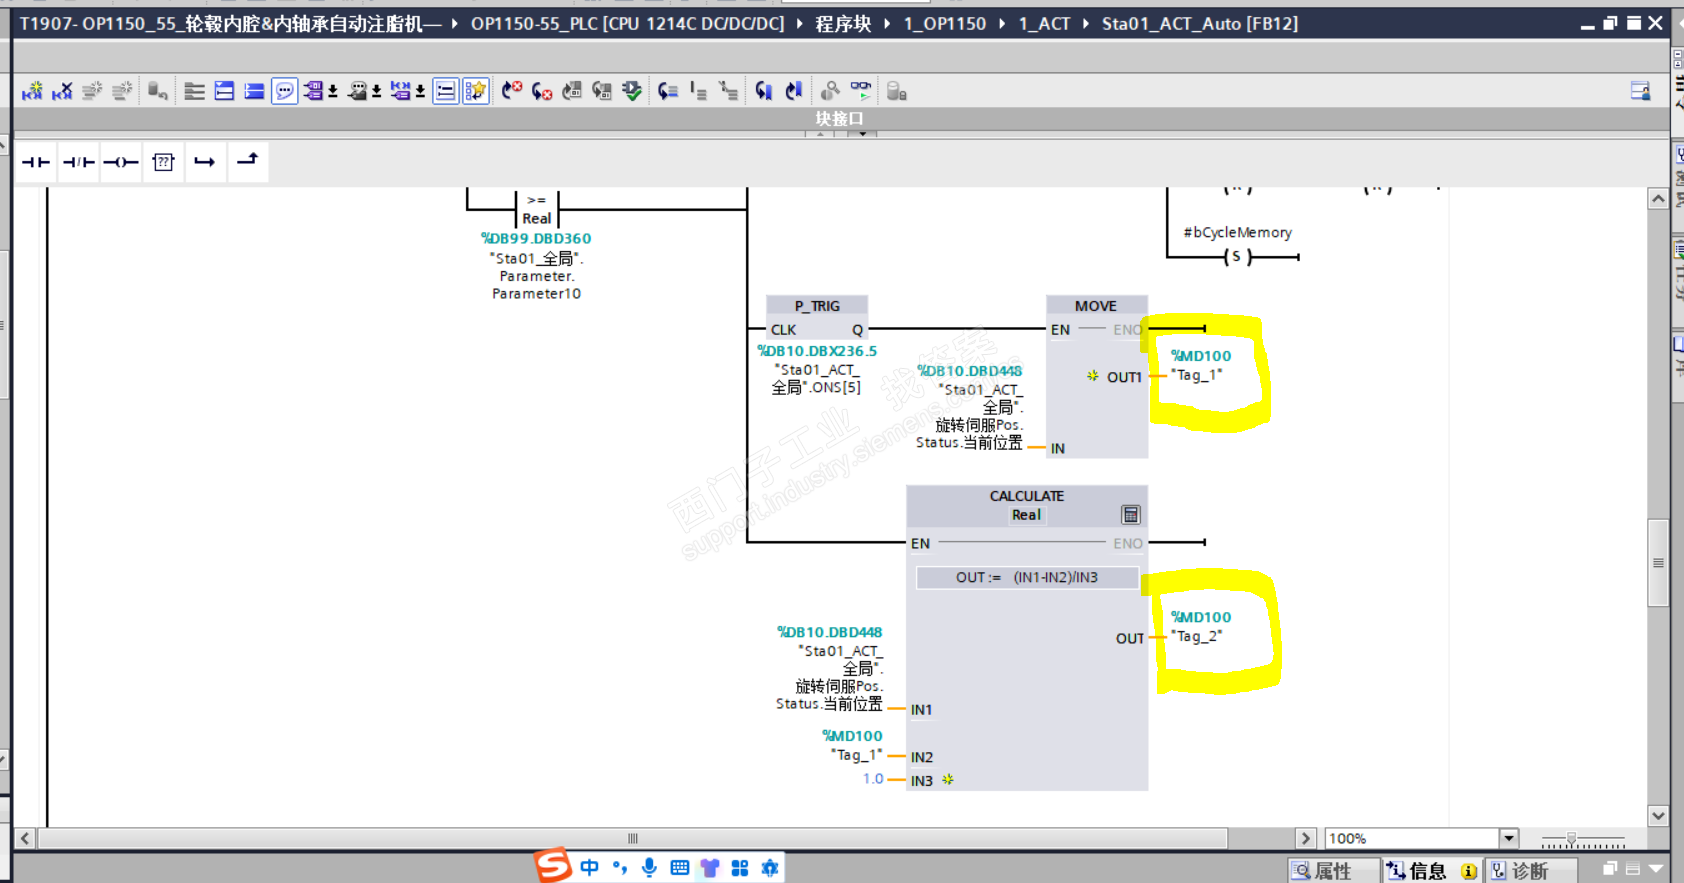Viewport: 1684px width, 883px height.
Task: Open the tag information dropdown arrow
Action: [377, 92]
